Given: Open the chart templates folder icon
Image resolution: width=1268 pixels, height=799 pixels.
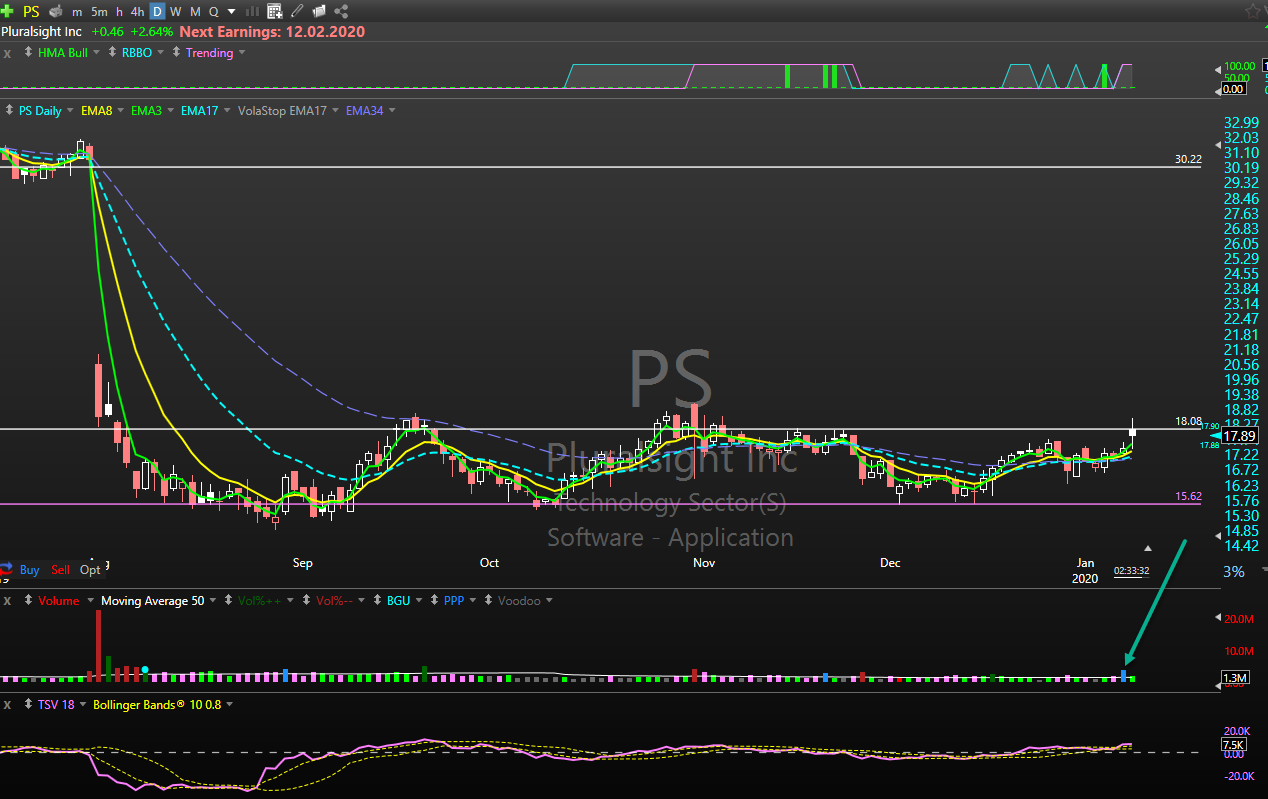Looking at the screenshot, I should (x=319, y=12).
